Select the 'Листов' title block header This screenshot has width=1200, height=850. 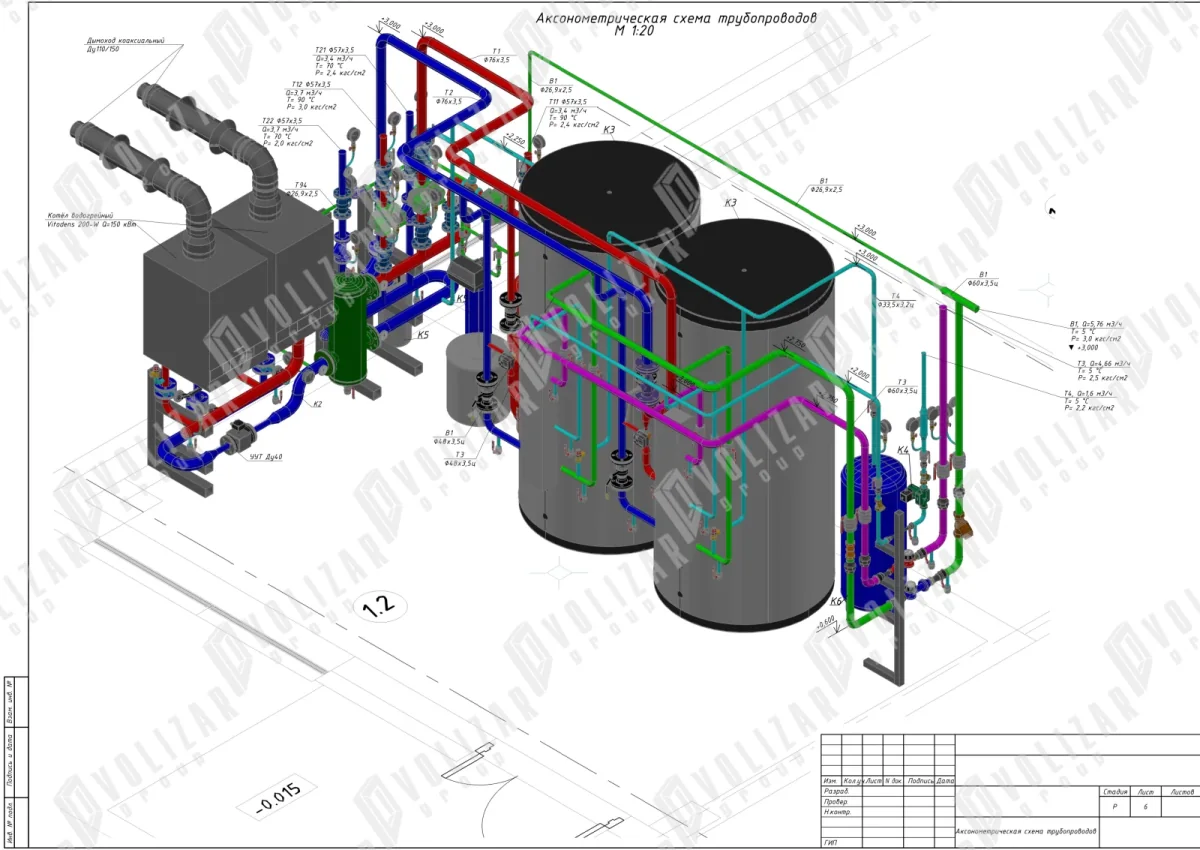(1182, 792)
